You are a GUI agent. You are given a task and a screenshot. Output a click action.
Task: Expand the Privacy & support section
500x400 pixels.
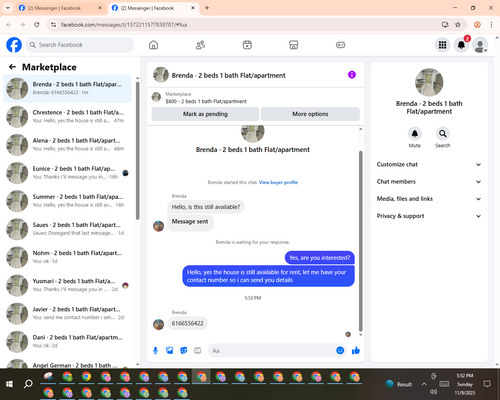429,216
